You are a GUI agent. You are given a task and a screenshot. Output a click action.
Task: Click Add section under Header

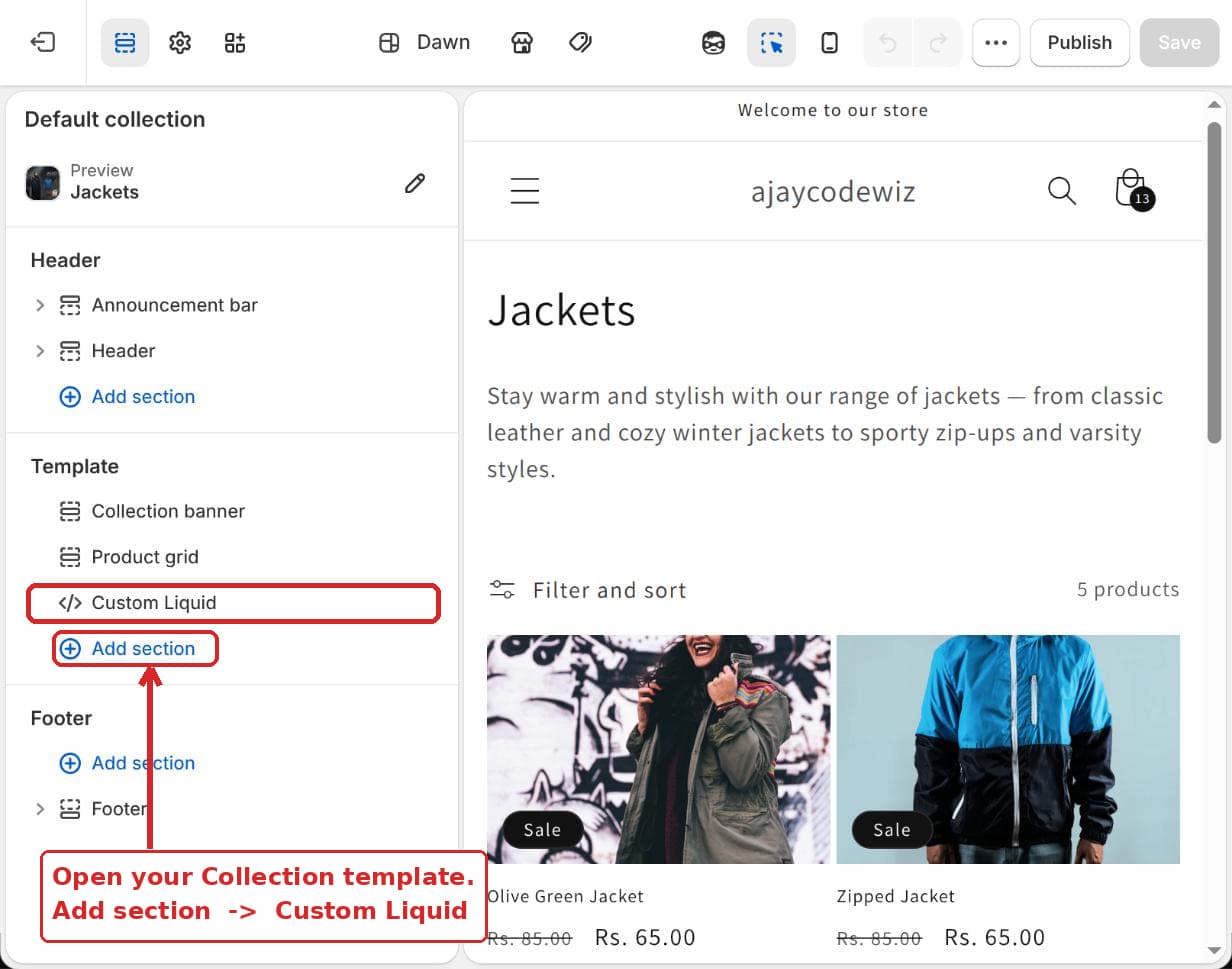point(128,397)
